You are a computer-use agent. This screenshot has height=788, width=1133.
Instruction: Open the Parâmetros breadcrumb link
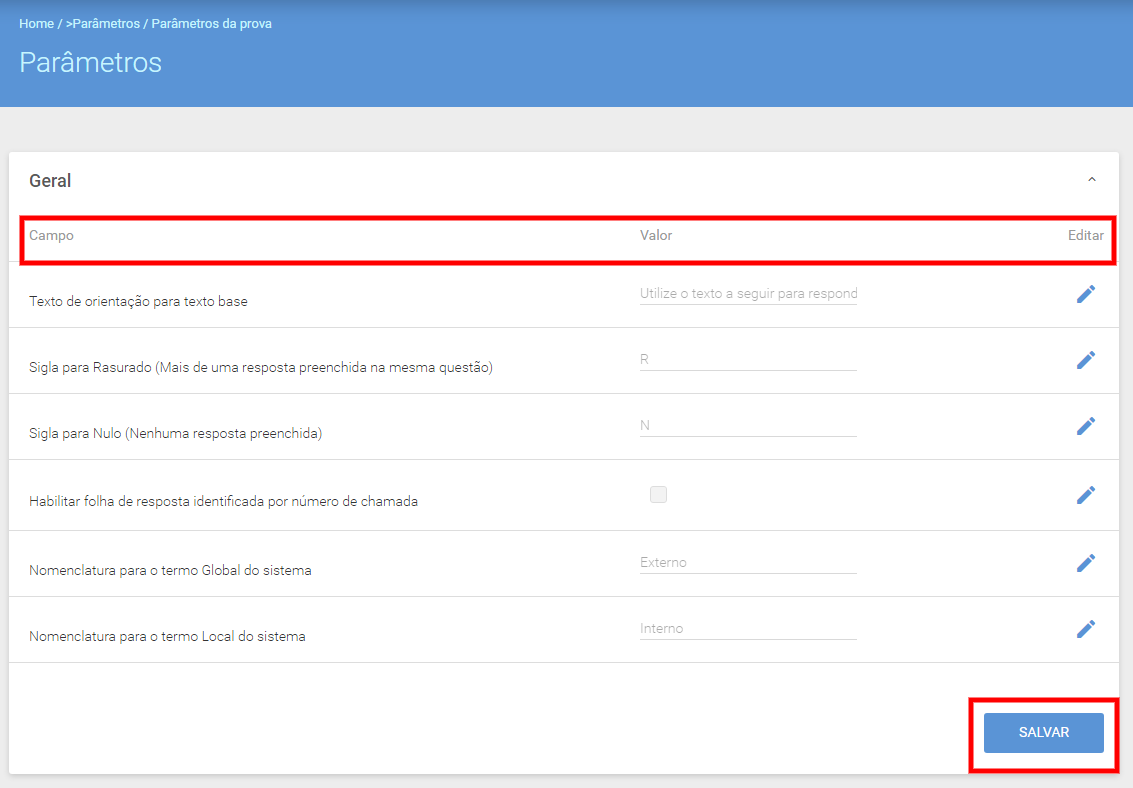tap(106, 24)
